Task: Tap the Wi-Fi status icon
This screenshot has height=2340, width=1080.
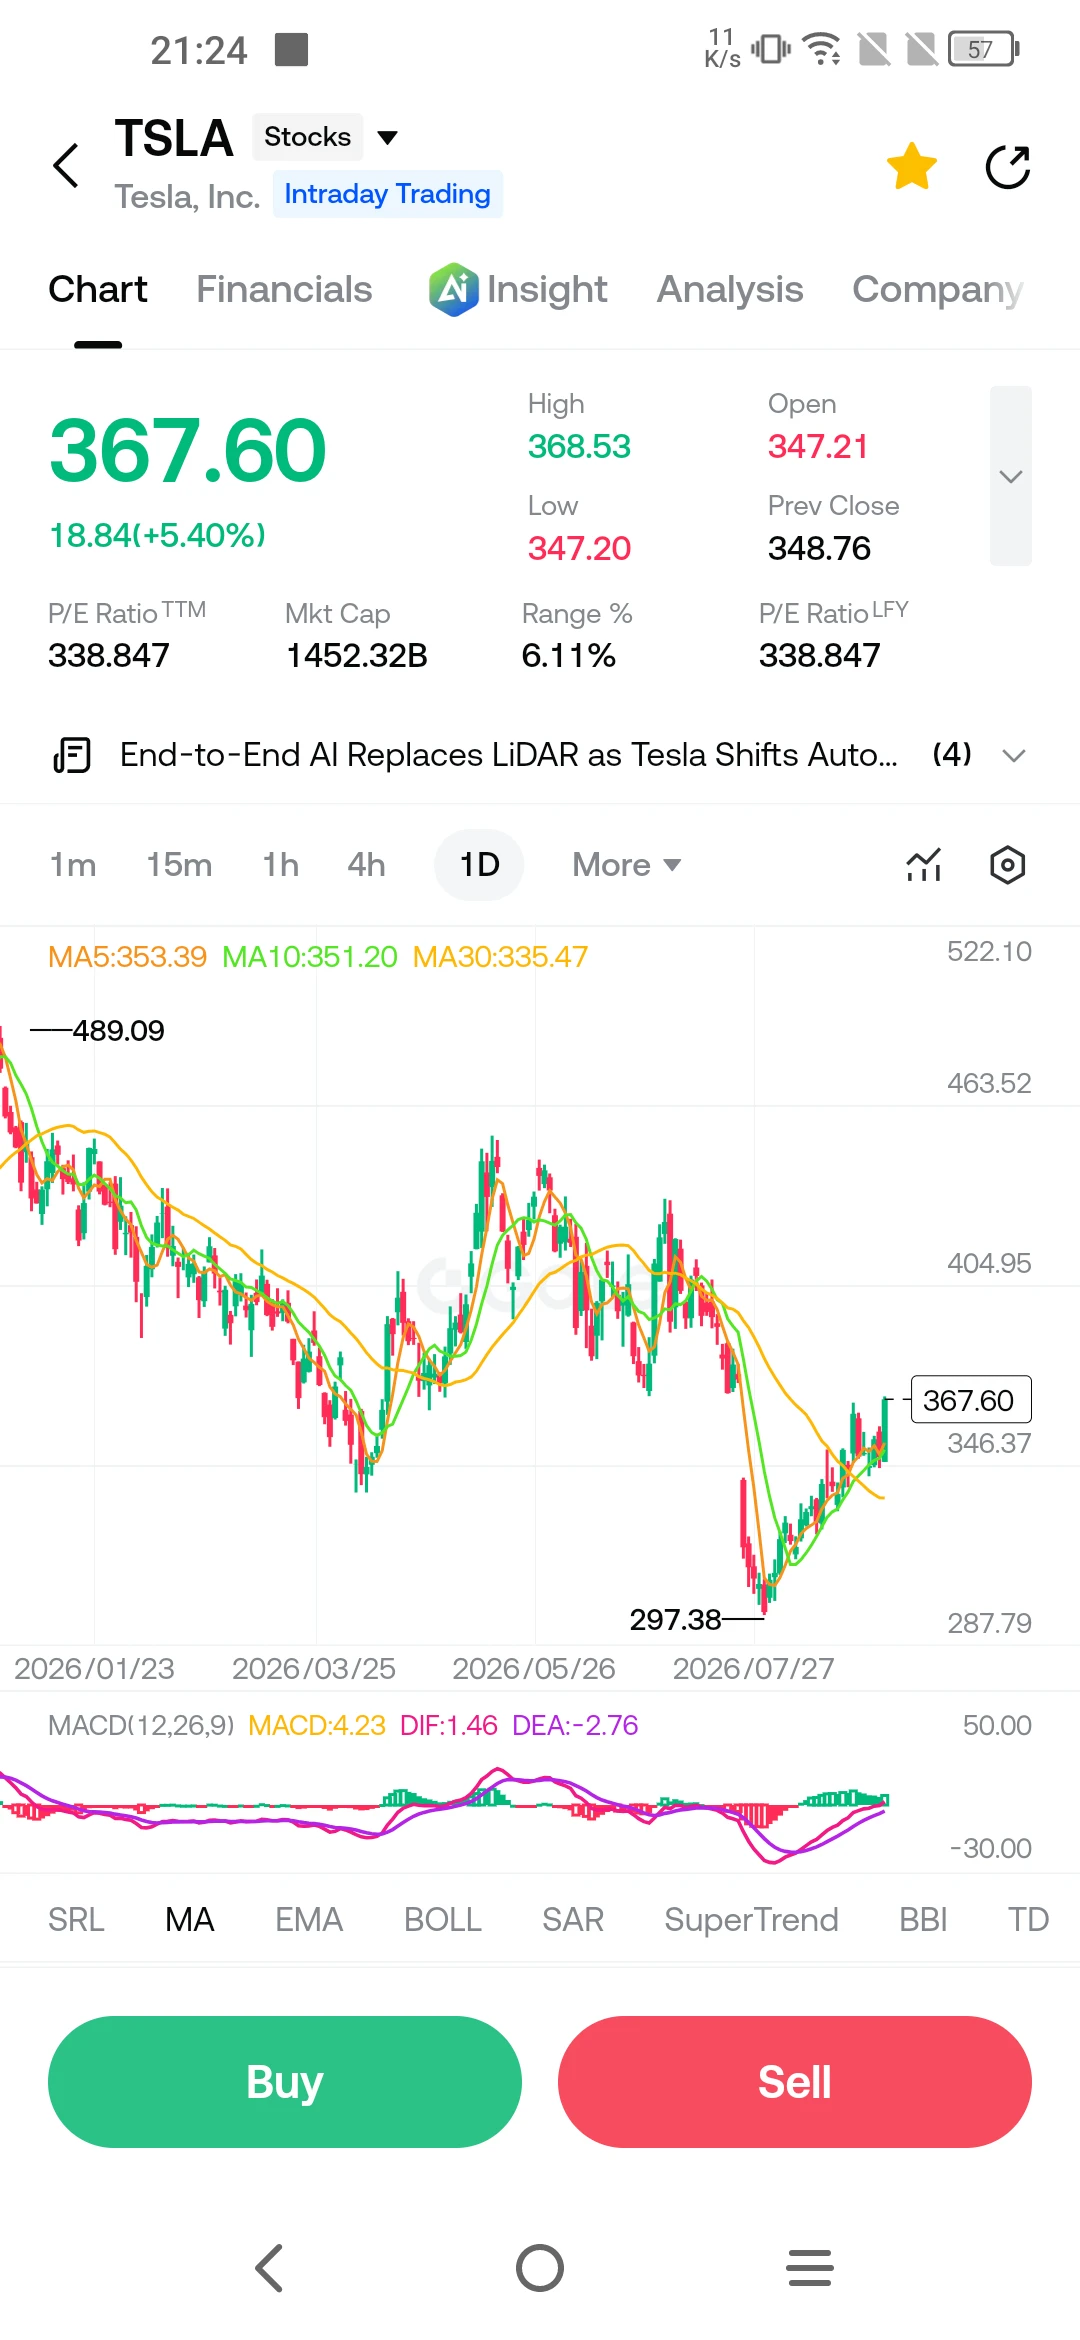Action: coord(823,49)
